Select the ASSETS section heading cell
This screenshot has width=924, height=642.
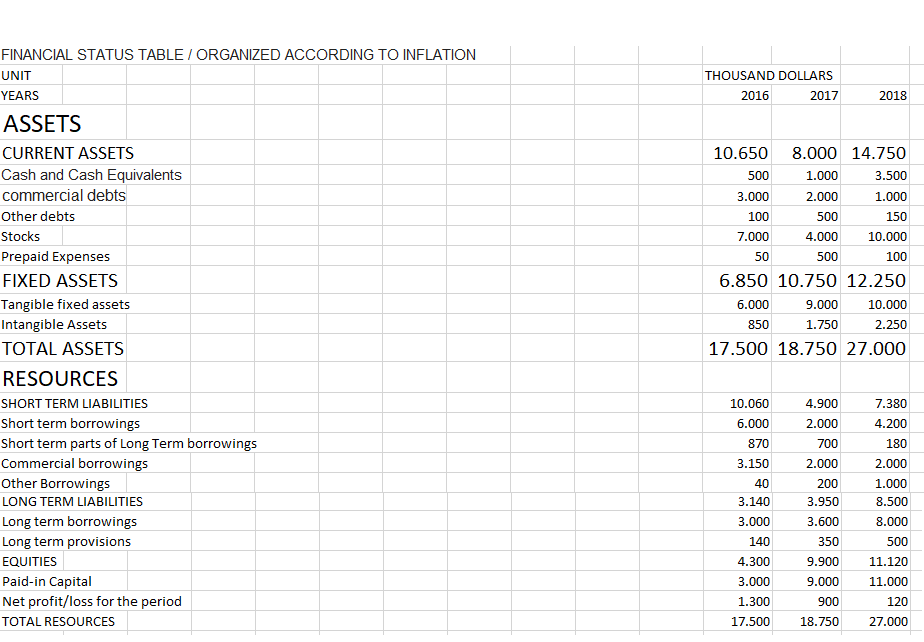point(41,123)
